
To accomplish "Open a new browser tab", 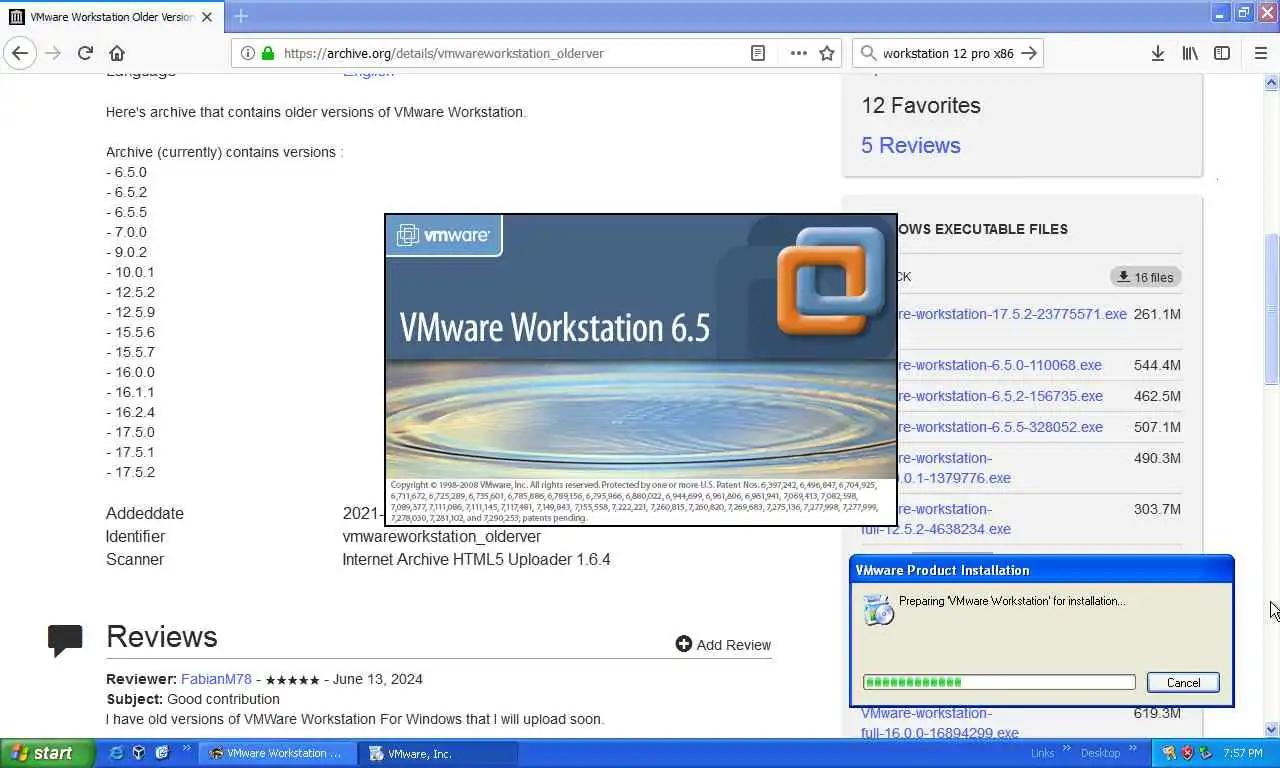I will [241, 16].
